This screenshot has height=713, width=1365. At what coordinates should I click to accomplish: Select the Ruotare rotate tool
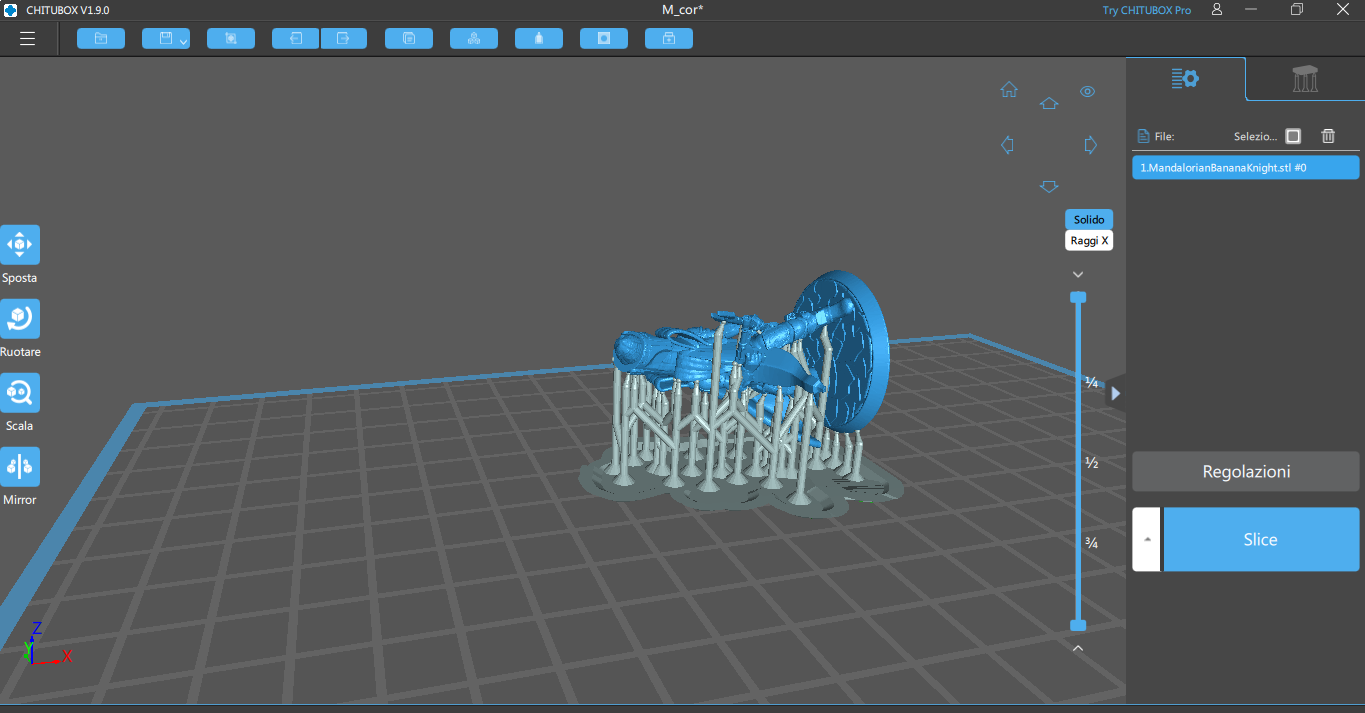point(20,318)
